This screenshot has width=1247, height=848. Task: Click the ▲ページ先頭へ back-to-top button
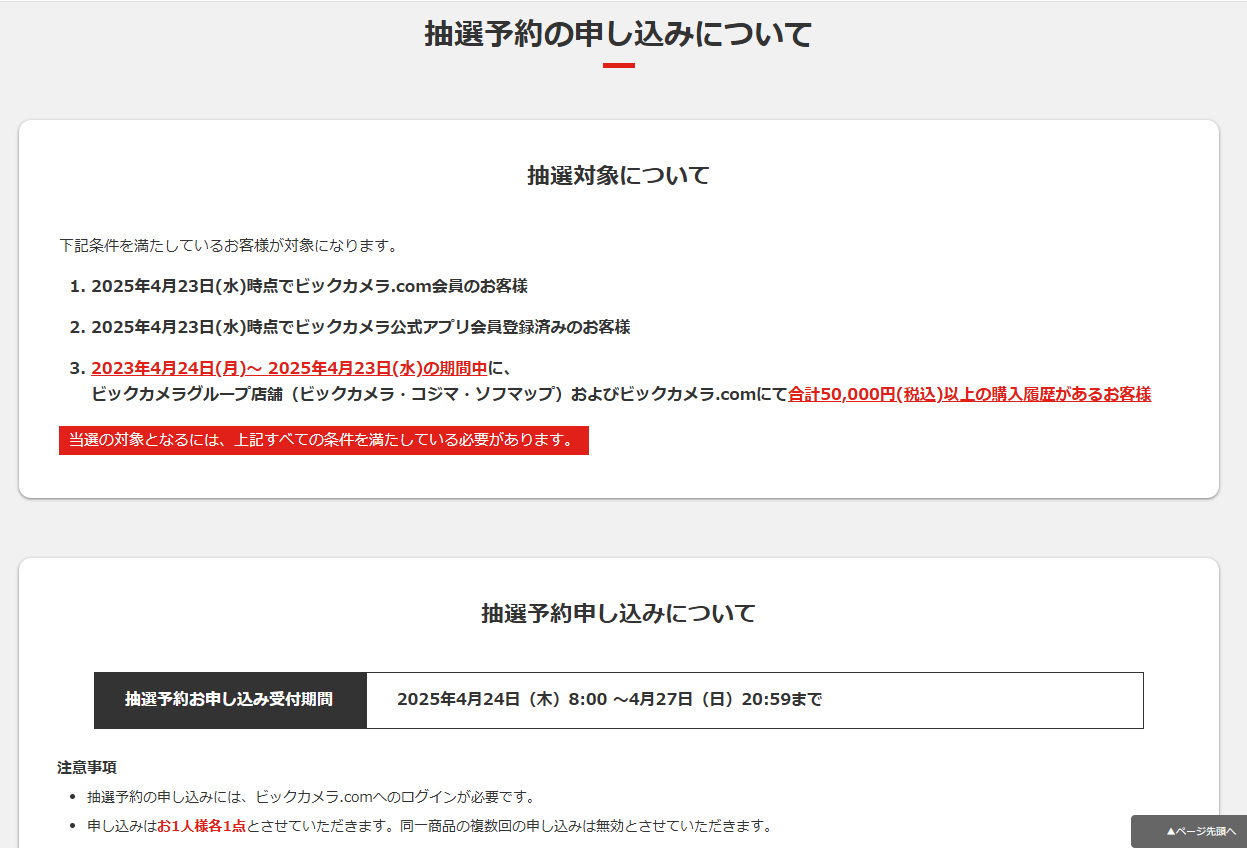pos(1189,831)
